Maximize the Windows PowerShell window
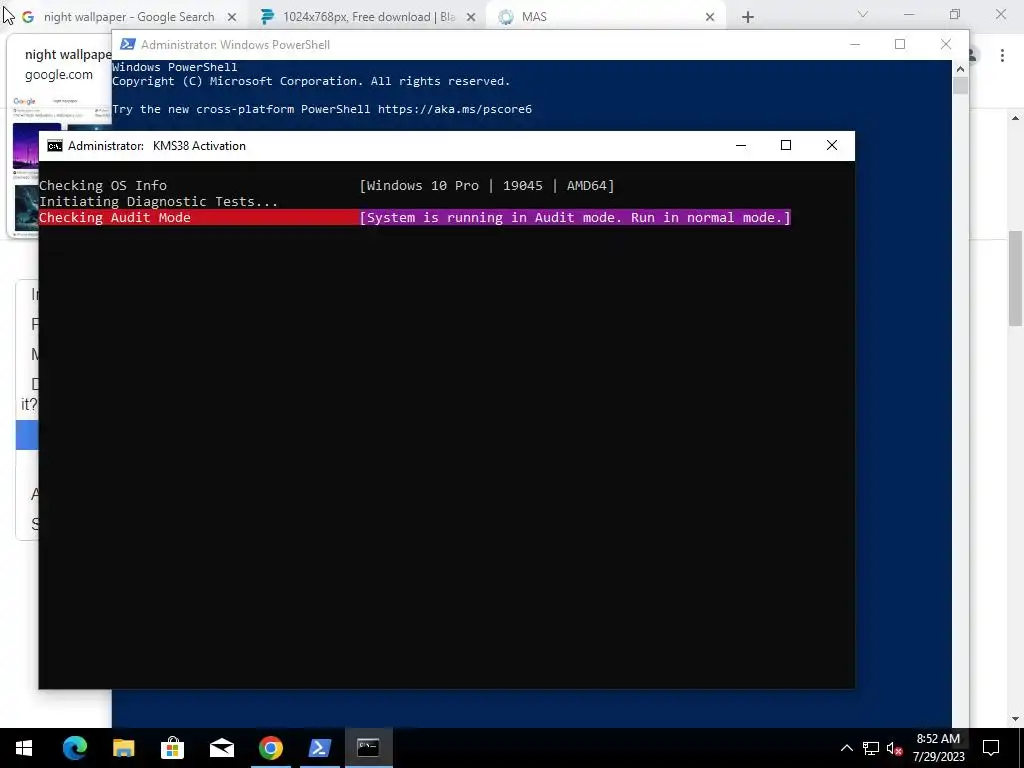Screen dimensions: 1024x768 [900, 44]
